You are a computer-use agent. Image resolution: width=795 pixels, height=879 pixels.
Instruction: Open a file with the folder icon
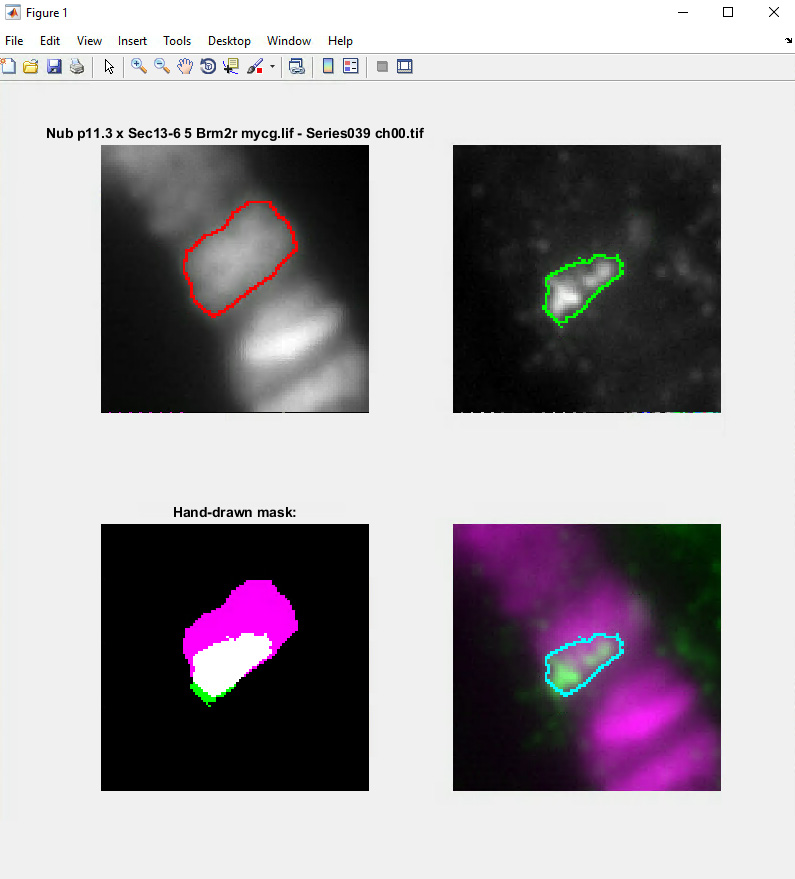pyautogui.click(x=31, y=66)
